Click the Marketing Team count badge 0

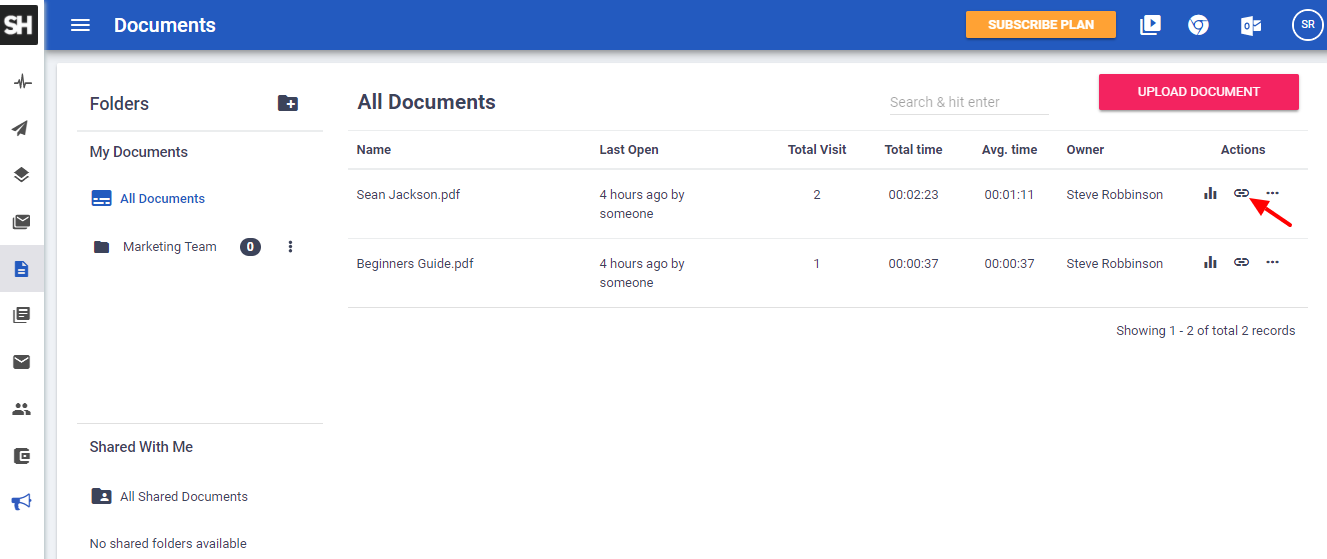click(250, 247)
